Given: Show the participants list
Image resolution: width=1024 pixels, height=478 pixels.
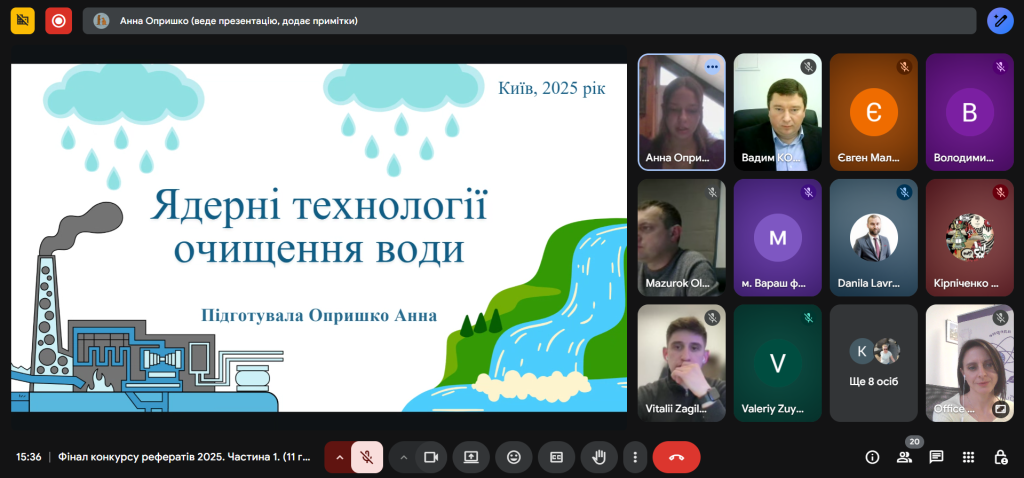Looking at the screenshot, I should [x=904, y=457].
